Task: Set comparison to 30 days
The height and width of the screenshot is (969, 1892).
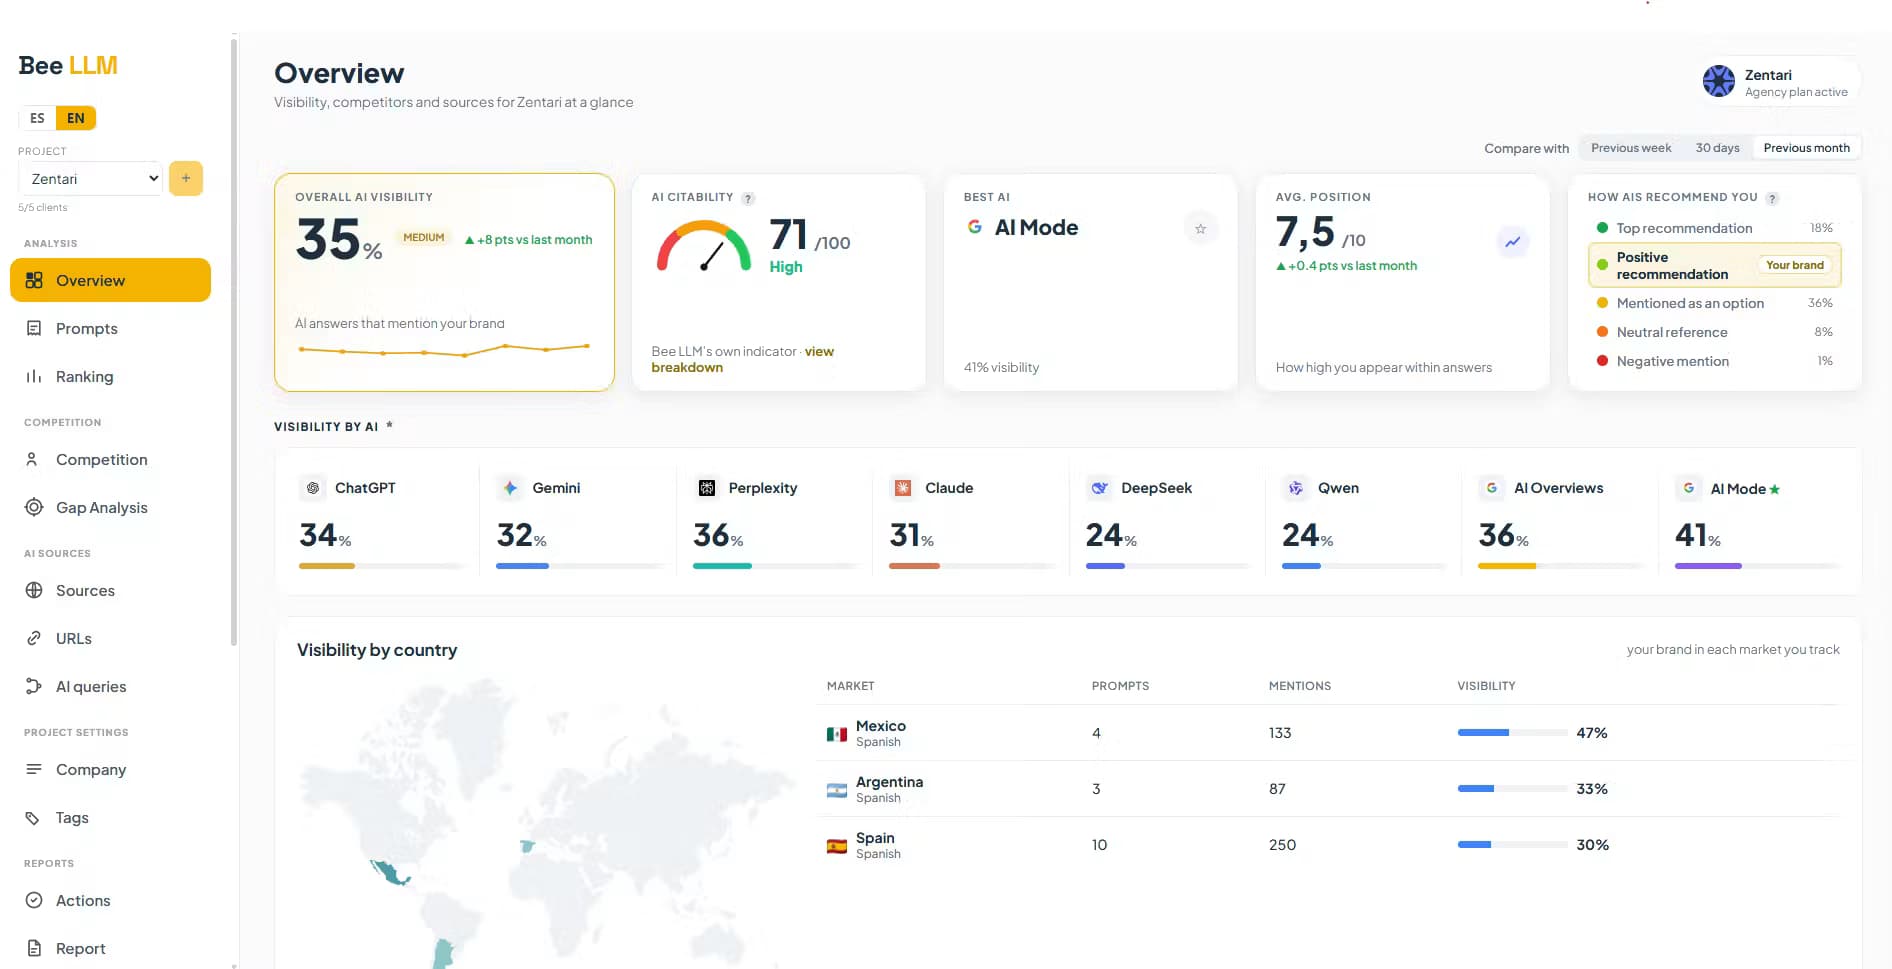Action: (x=1717, y=148)
